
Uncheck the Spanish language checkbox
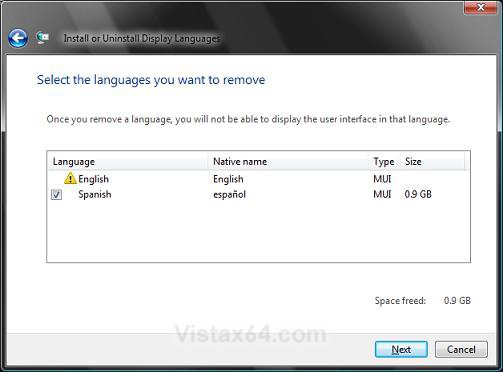[56, 194]
